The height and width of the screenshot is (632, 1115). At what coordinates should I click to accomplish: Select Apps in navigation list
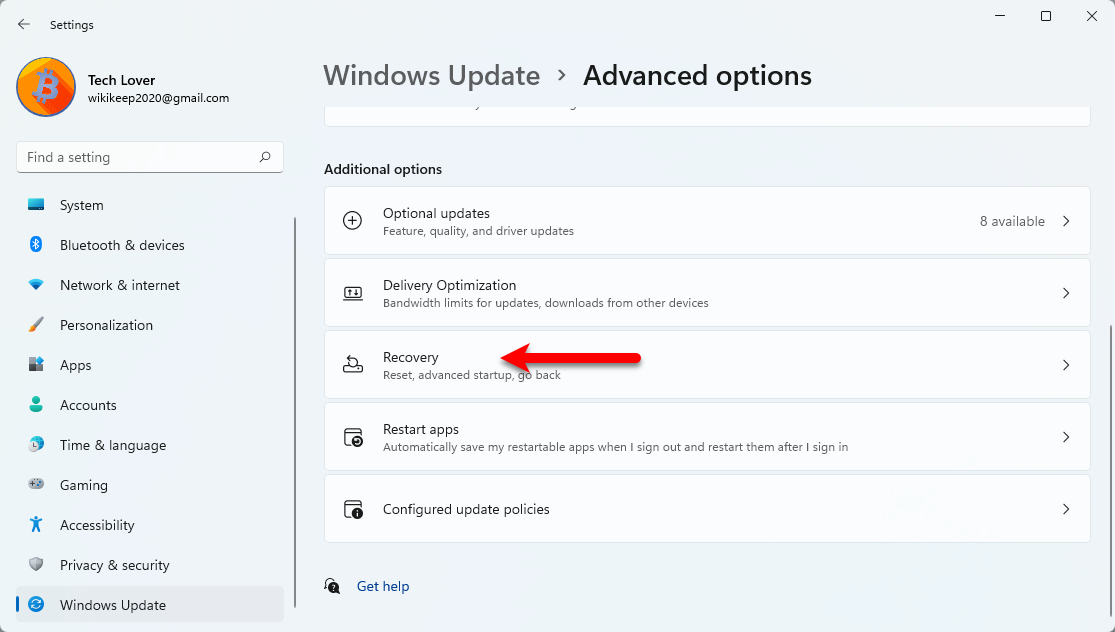coord(150,365)
